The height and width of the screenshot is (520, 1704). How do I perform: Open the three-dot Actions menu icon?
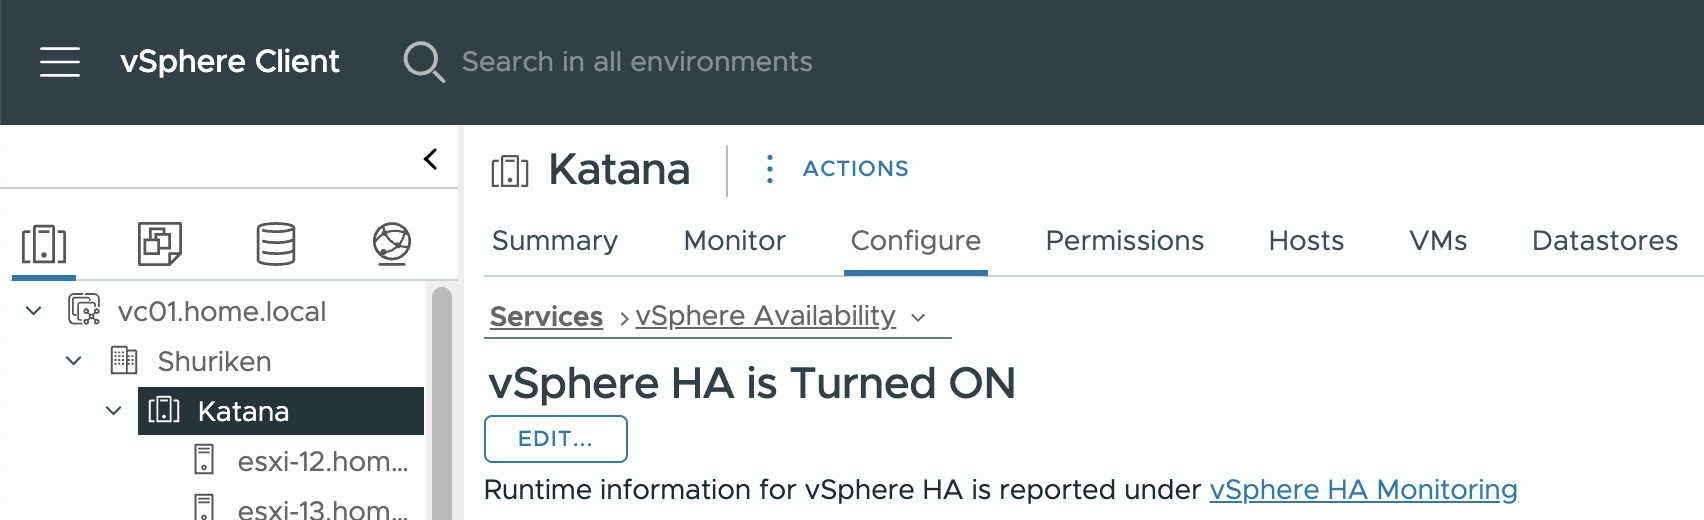click(x=769, y=169)
